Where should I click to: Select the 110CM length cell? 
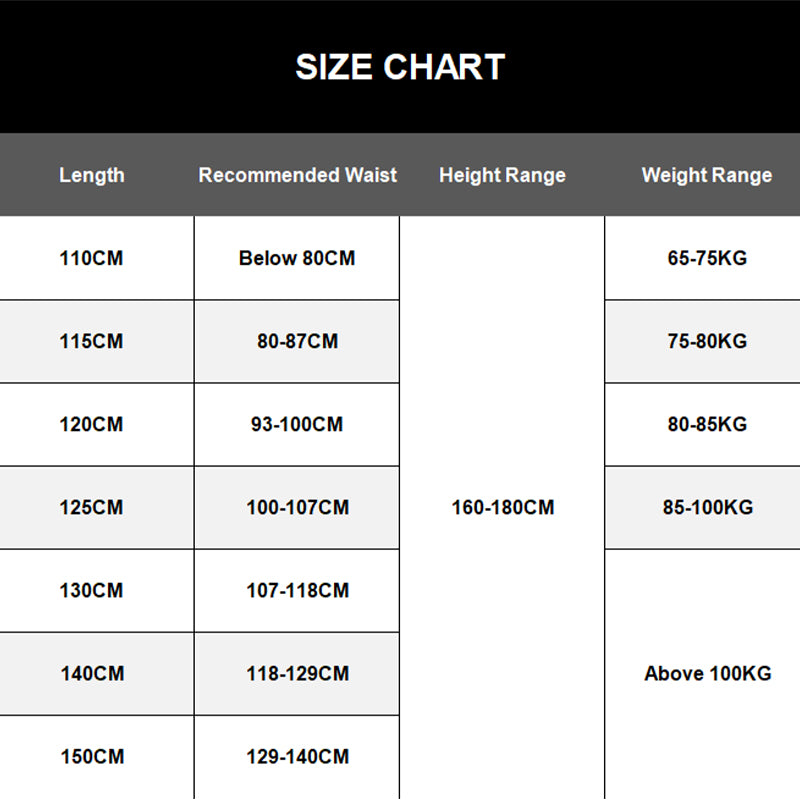92,258
